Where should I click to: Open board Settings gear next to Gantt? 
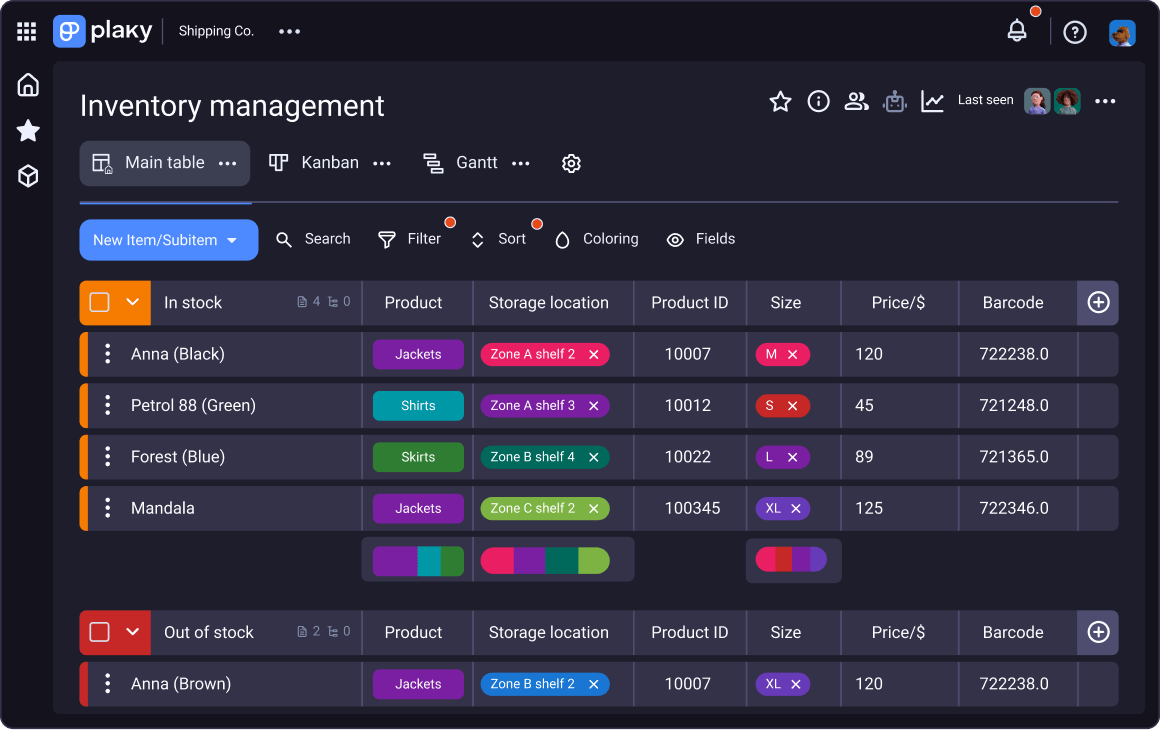tap(571, 163)
